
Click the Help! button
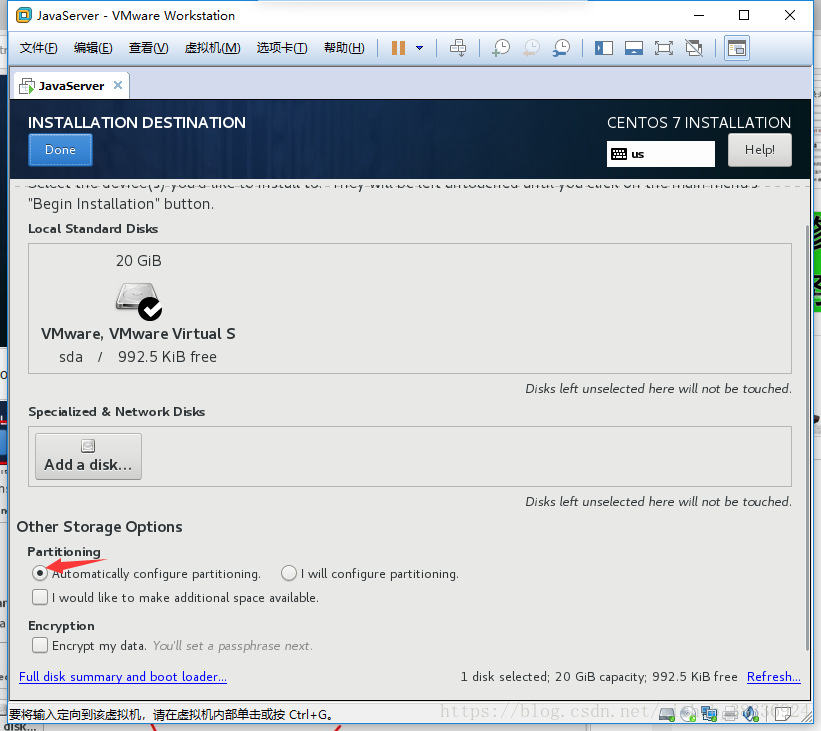pyautogui.click(x=759, y=150)
